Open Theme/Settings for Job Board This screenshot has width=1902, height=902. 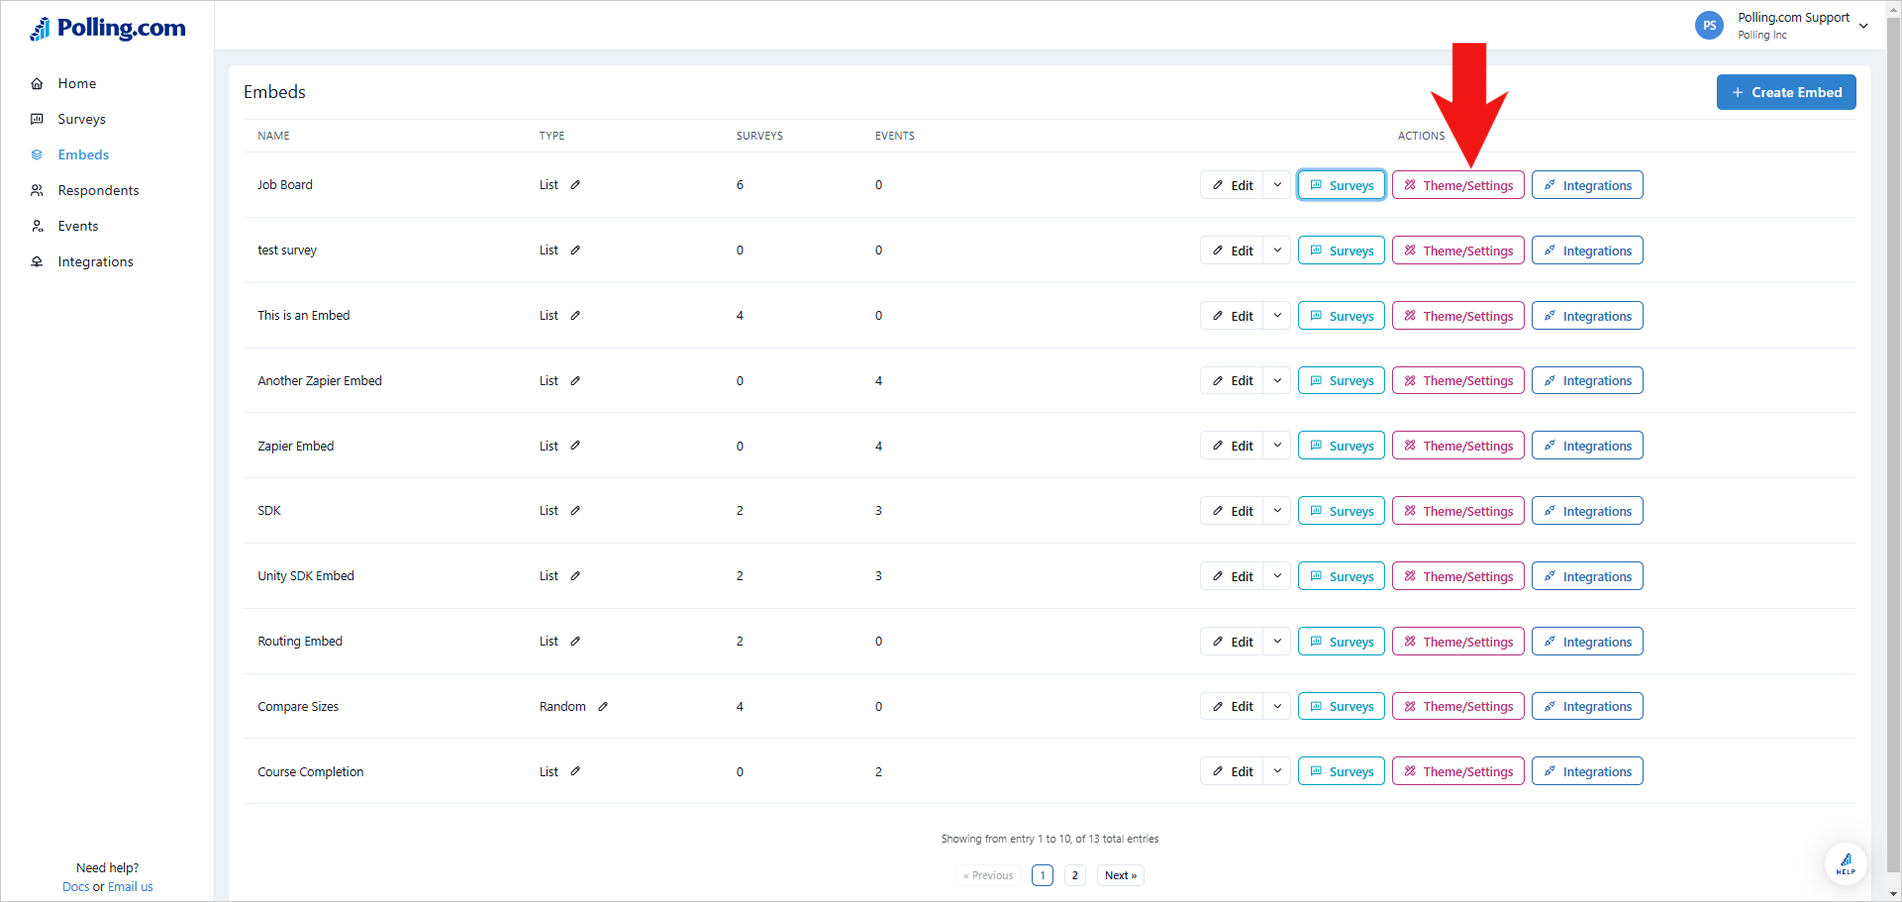point(1458,185)
